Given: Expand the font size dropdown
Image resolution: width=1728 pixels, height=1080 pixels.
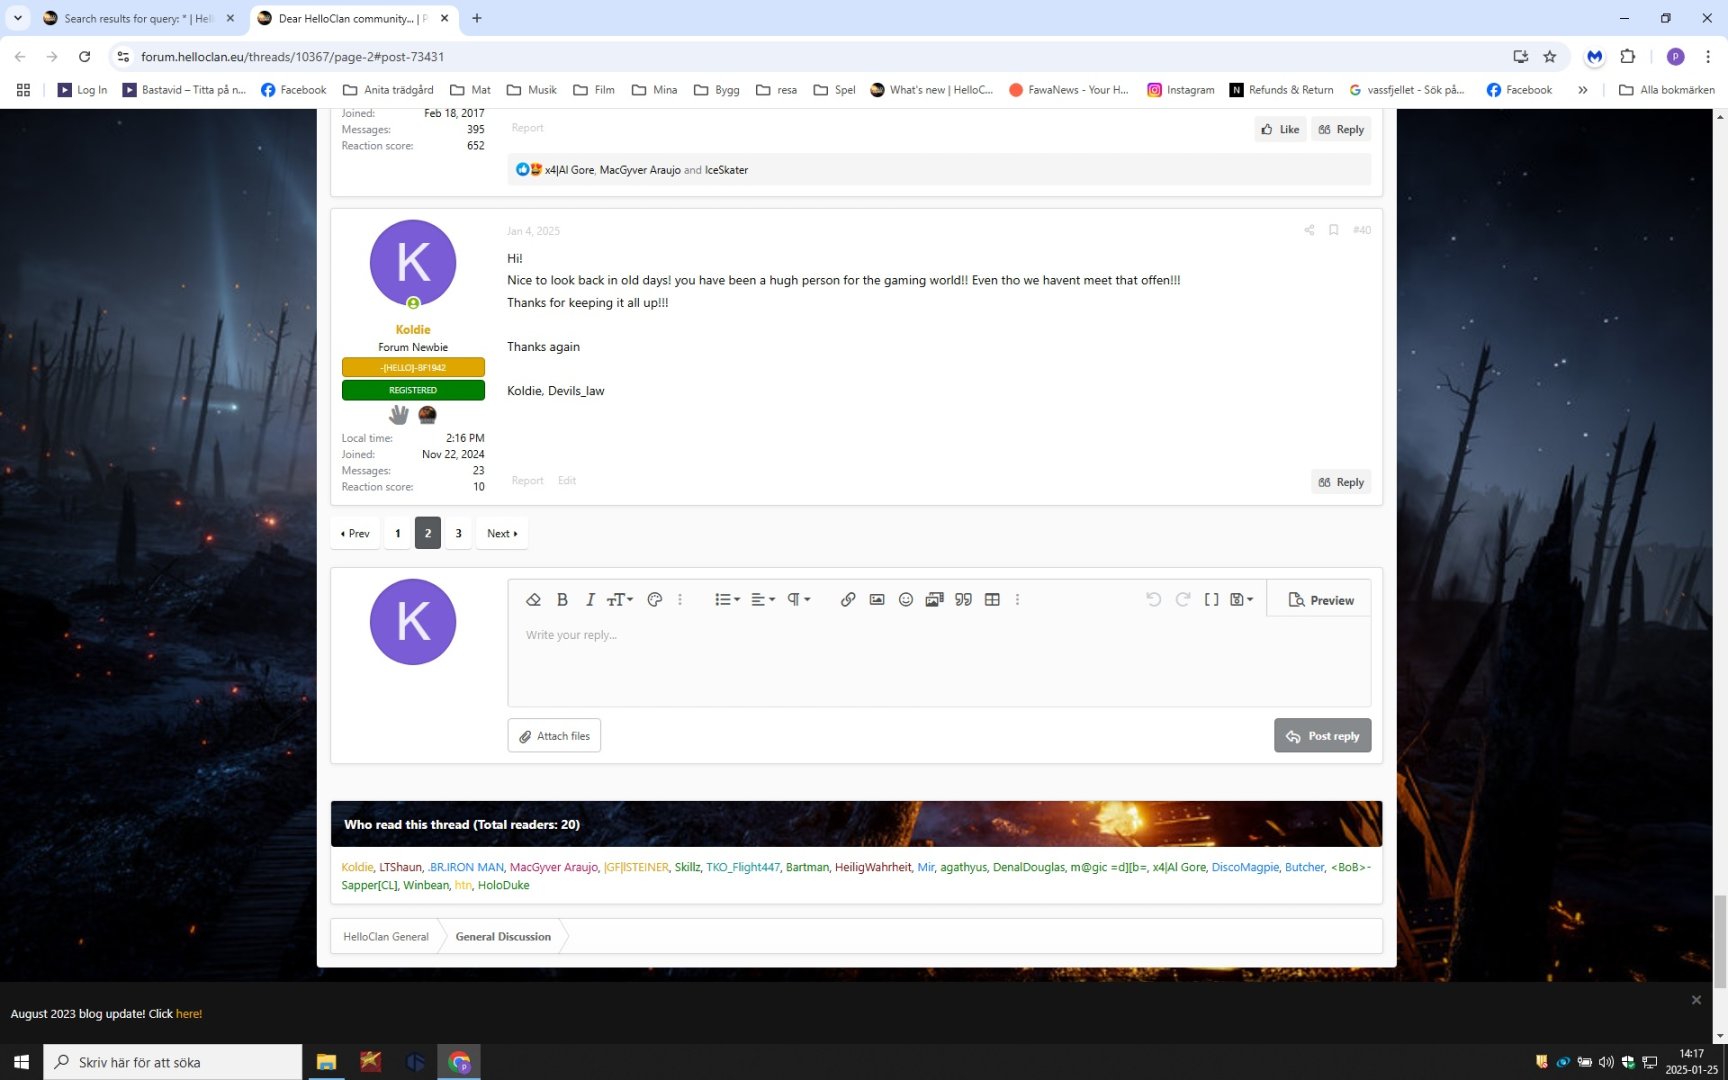Looking at the screenshot, I should click(620, 600).
